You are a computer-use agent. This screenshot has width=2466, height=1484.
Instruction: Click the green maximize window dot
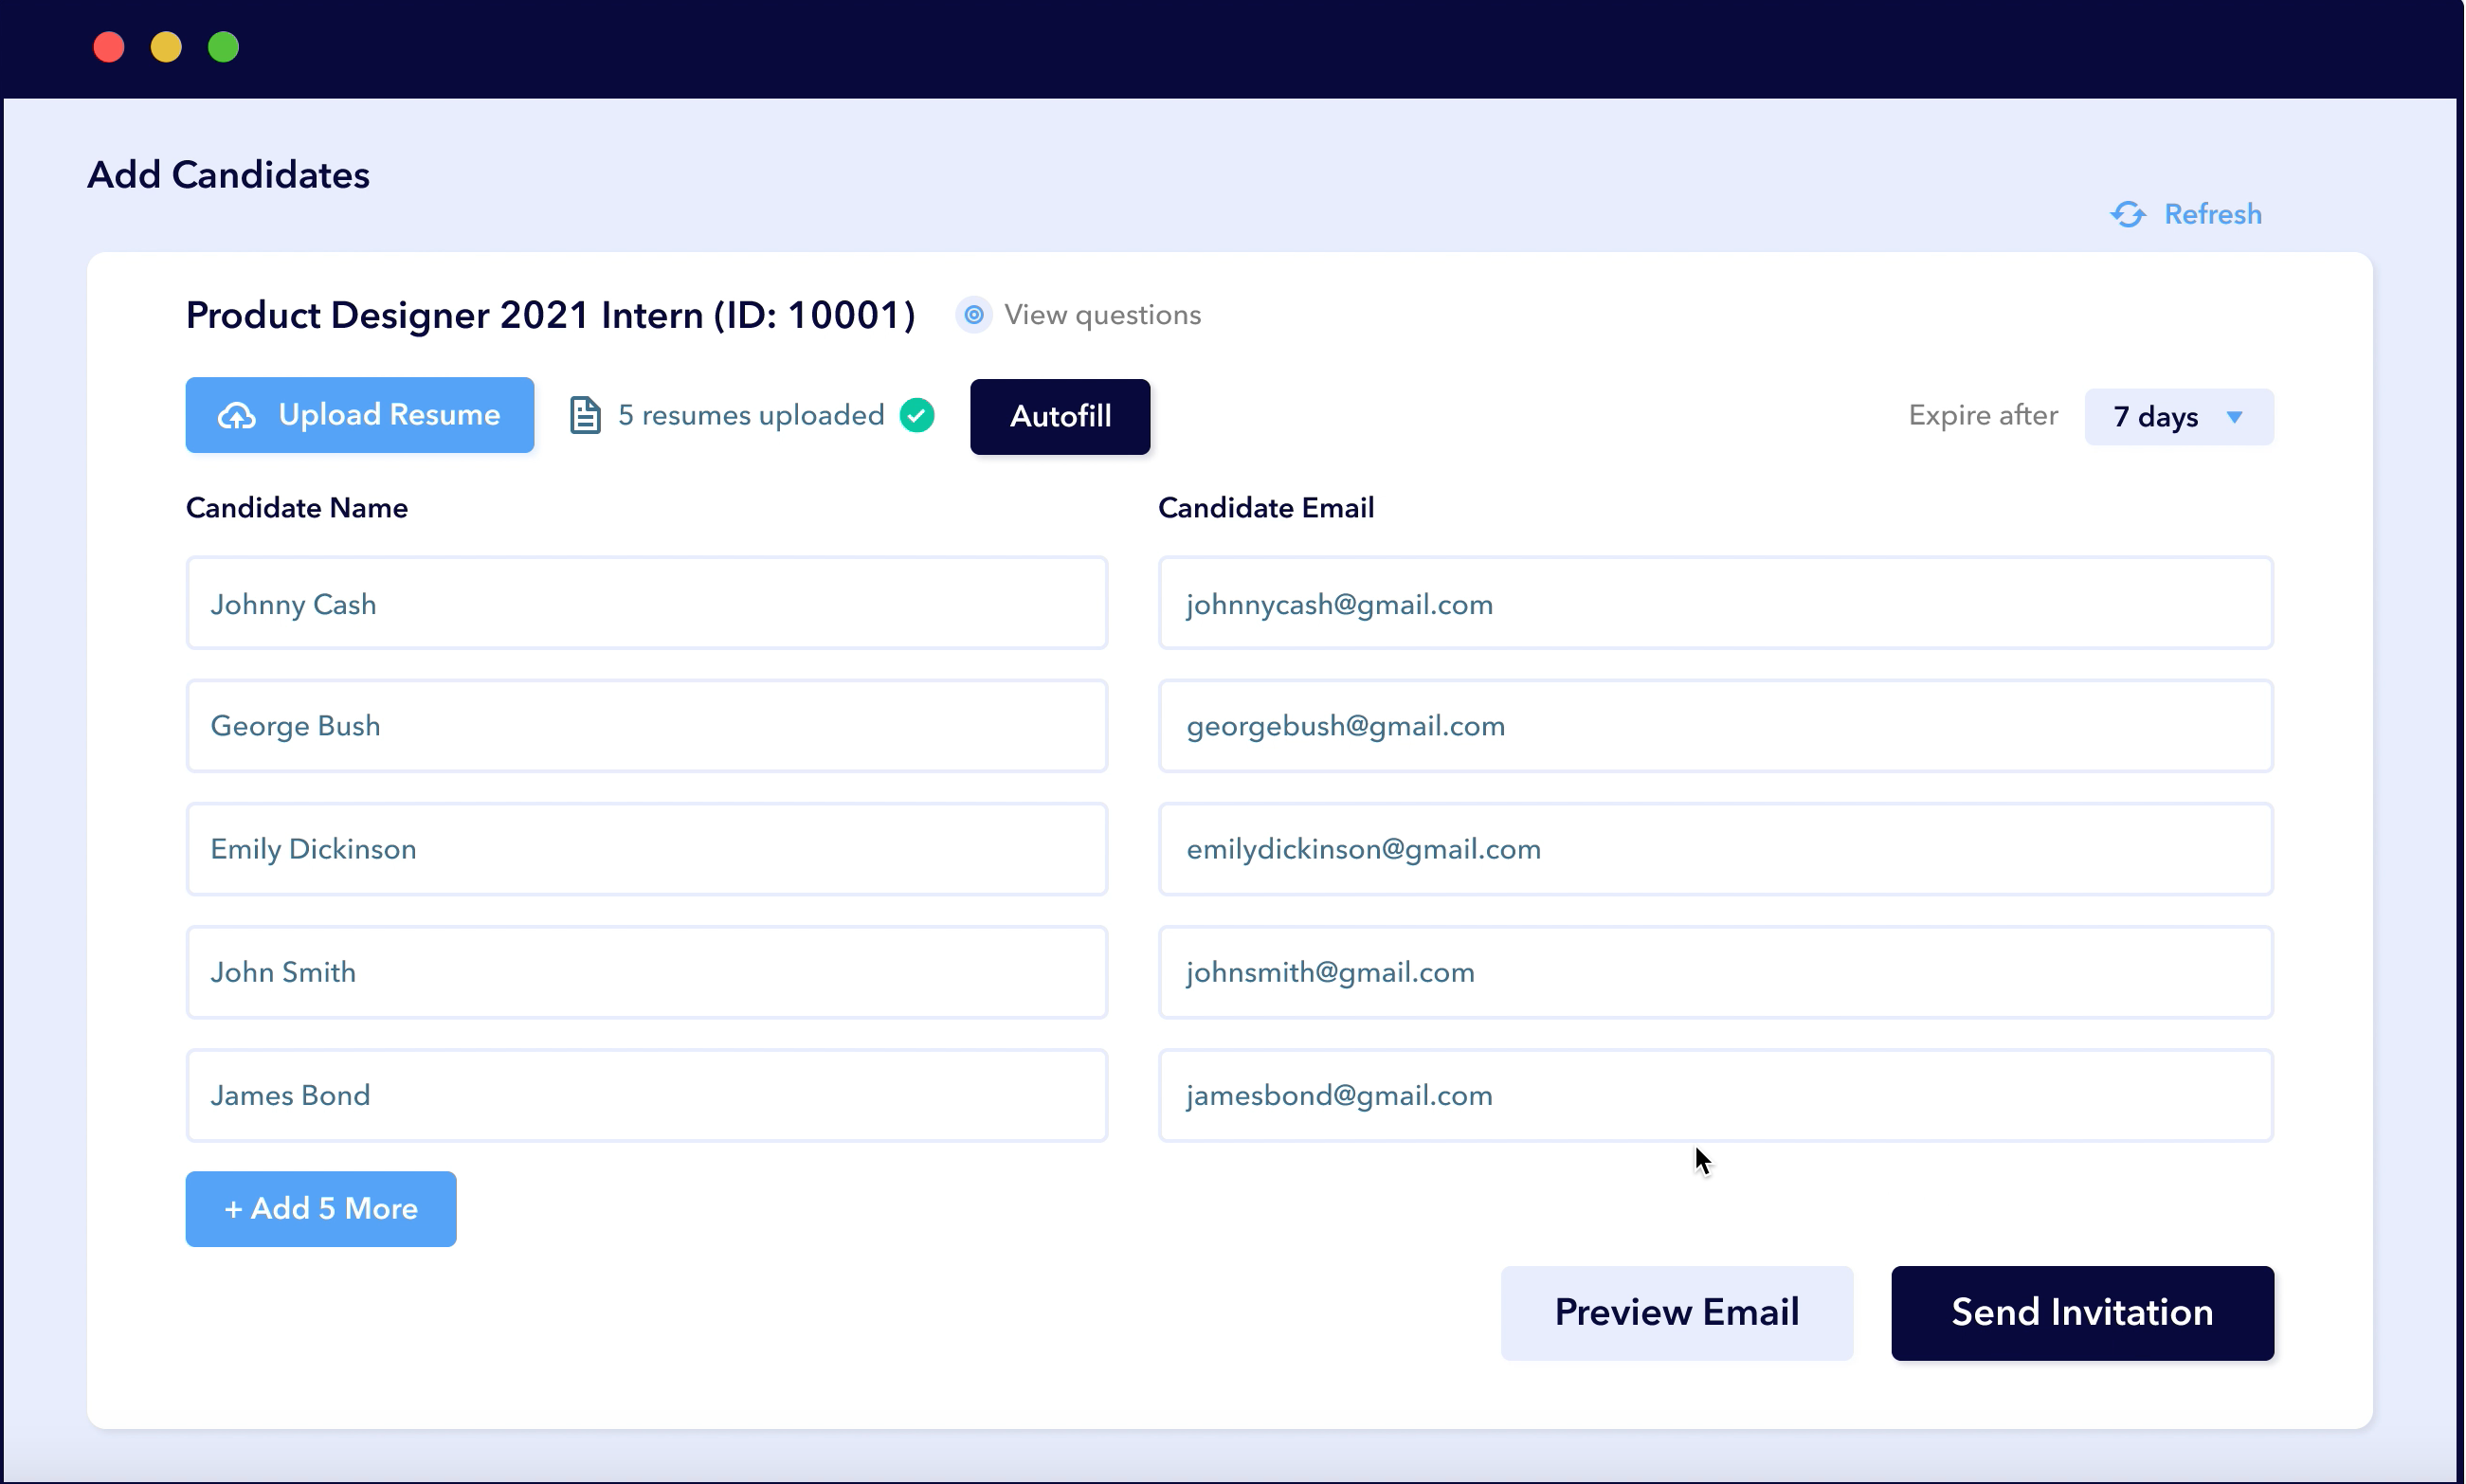click(x=223, y=47)
